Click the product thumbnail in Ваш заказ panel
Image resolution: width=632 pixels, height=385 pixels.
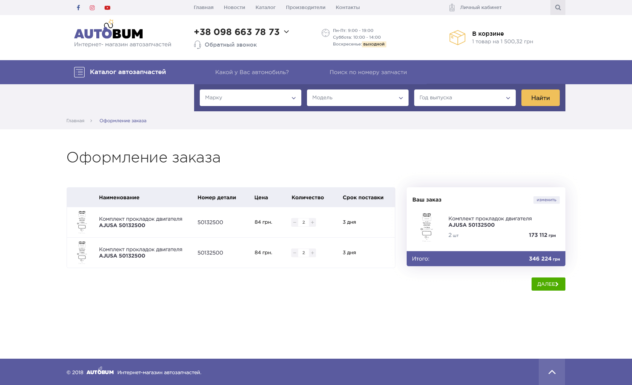(426, 227)
